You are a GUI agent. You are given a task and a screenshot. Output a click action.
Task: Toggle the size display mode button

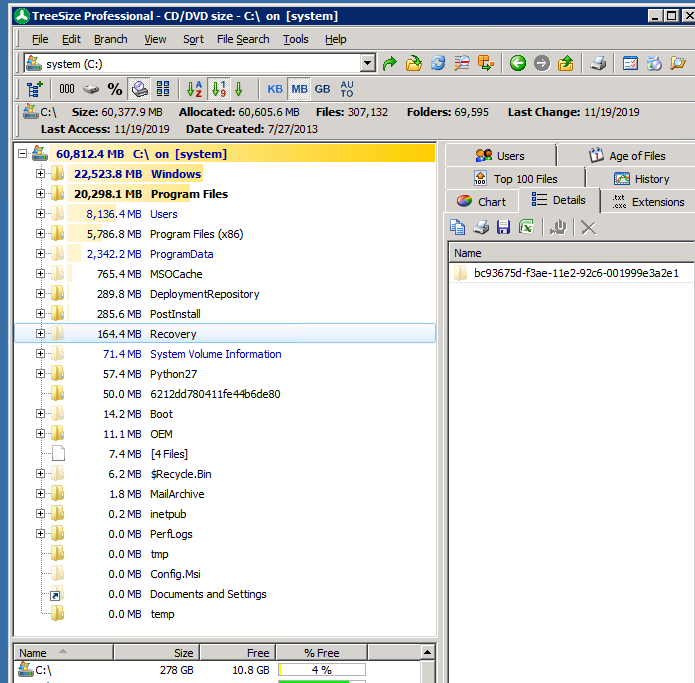[x=139, y=89]
